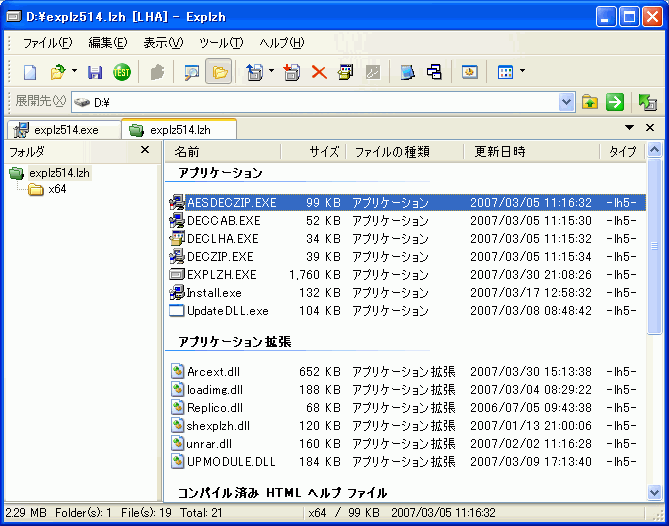The width and height of the screenshot is (669, 526).
Task: Click the New archive blank page icon
Action: 30,72
